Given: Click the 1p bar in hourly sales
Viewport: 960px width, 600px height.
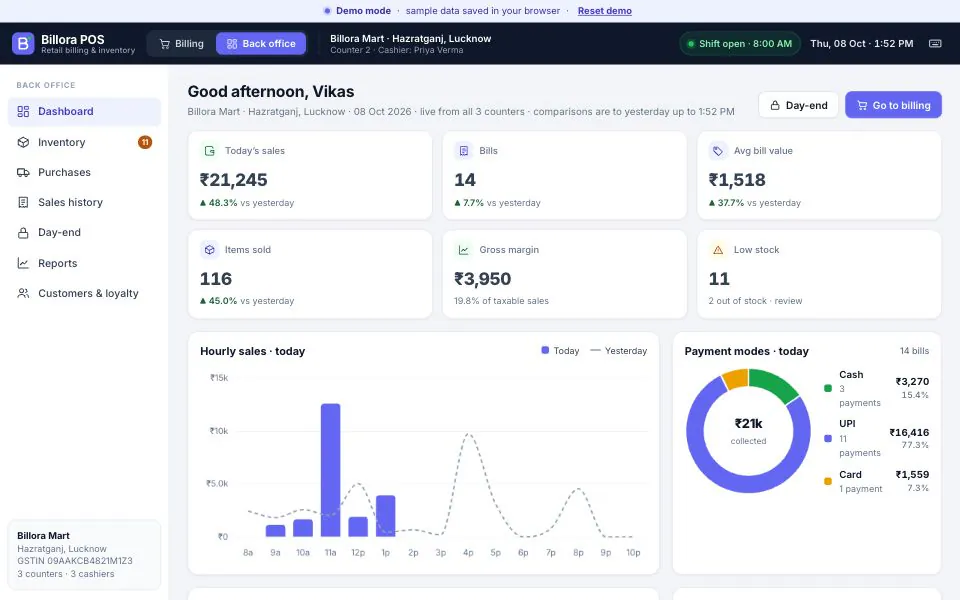Looking at the screenshot, I should [386, 516].
